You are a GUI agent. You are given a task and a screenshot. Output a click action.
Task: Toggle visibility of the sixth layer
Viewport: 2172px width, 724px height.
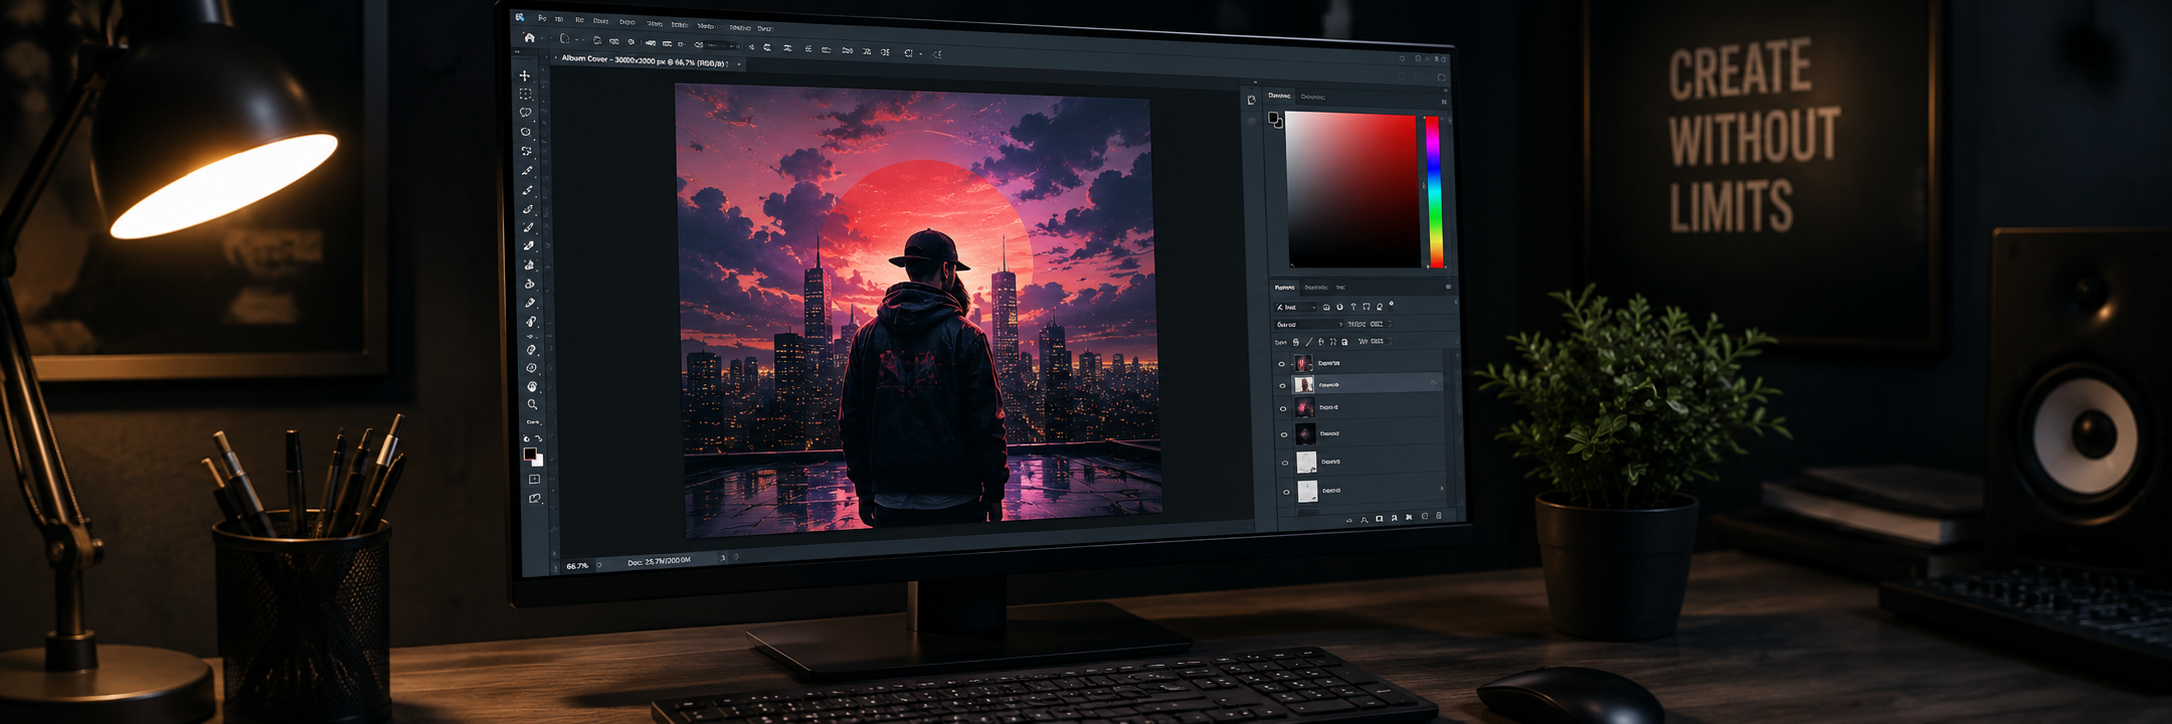pyautogui.click(x=1286, y=492)
